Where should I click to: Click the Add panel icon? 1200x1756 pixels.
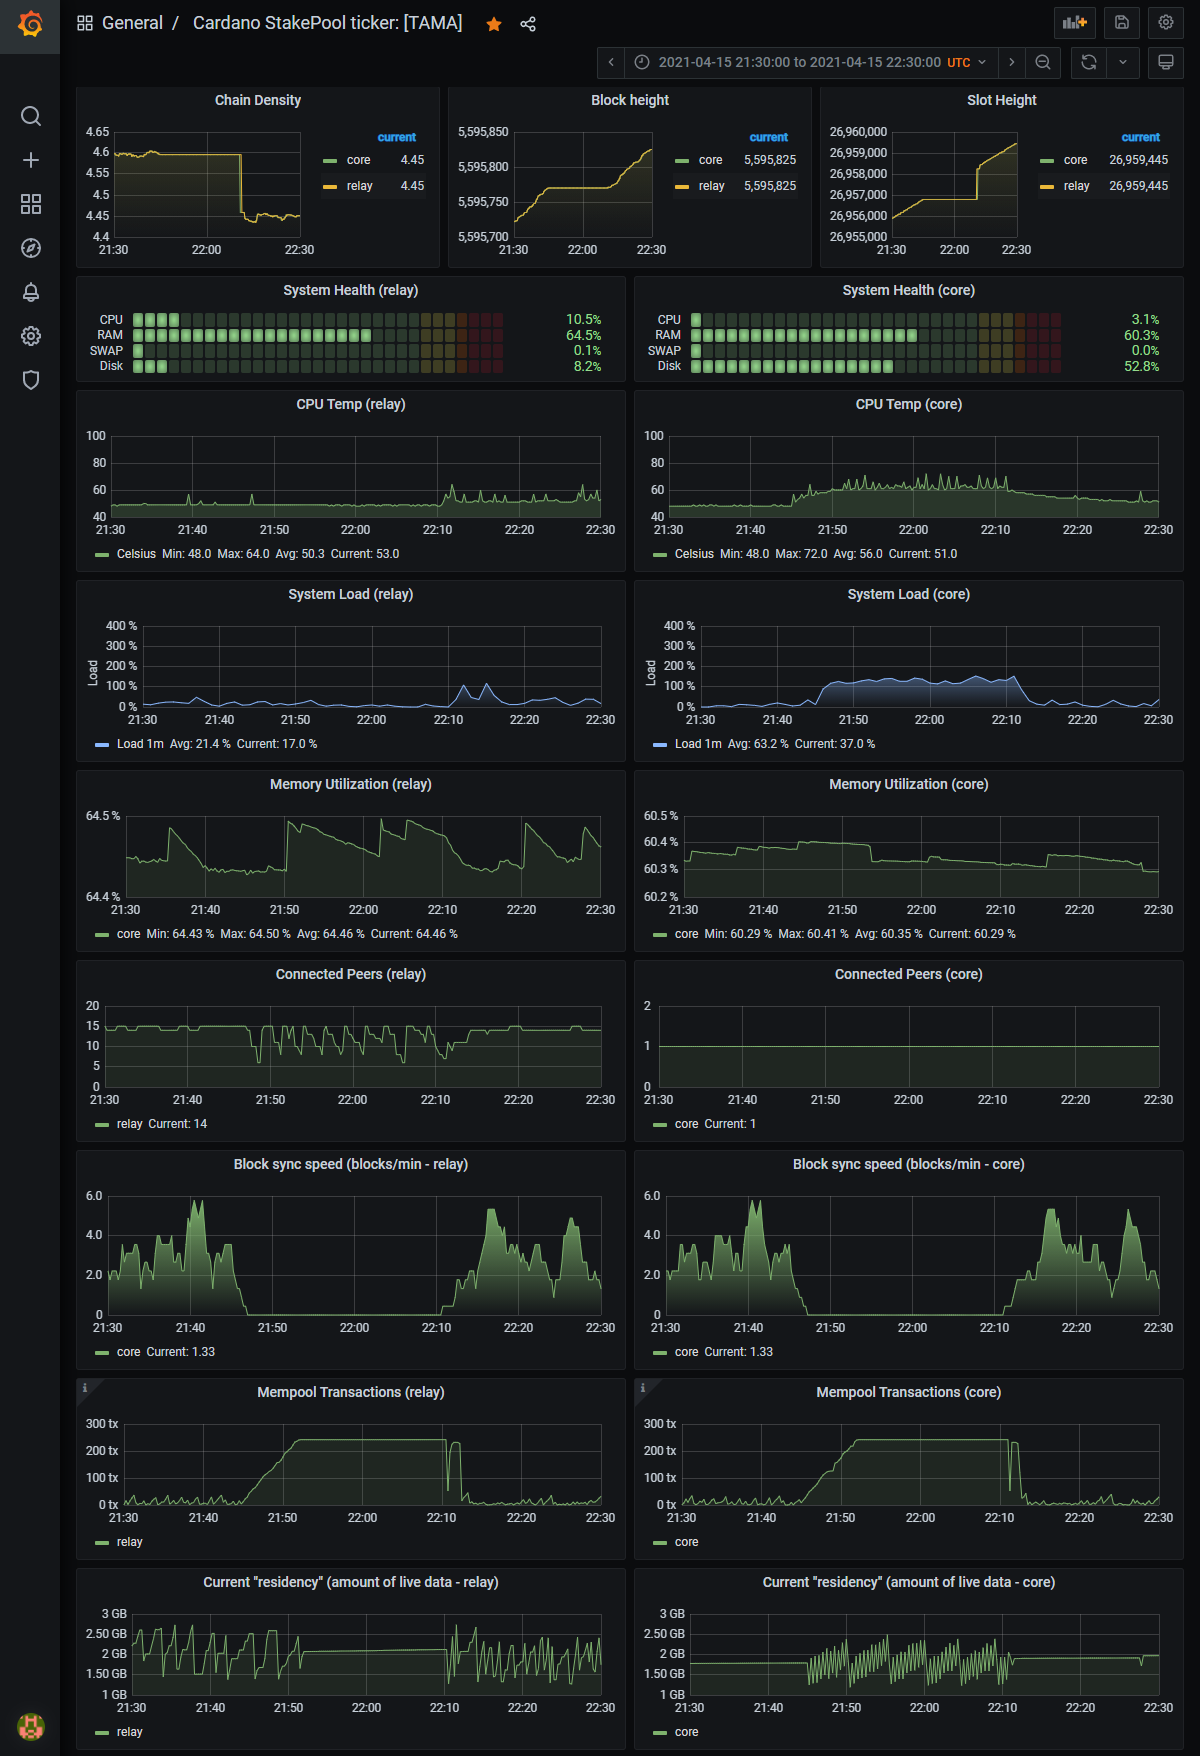[x=1075, y=22]
